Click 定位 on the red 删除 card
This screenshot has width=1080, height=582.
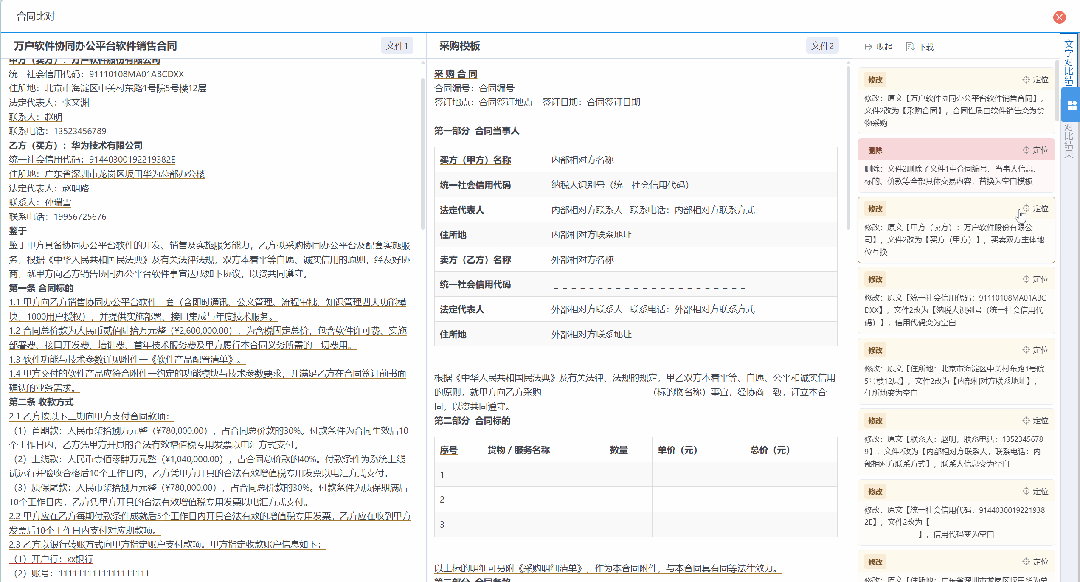pyautogui.click(x=1035, y=150)
